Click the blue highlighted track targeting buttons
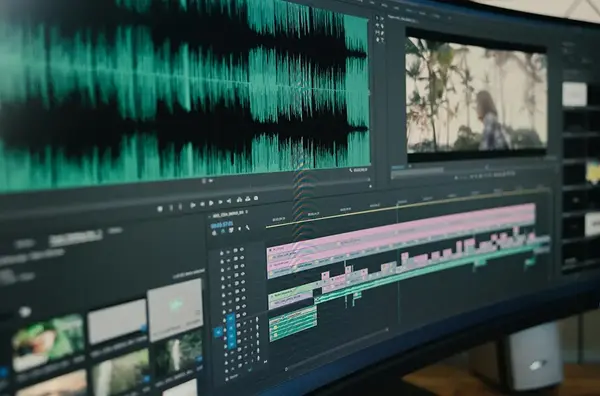Viewport: 600px width, 396px height. coord(231,331)
